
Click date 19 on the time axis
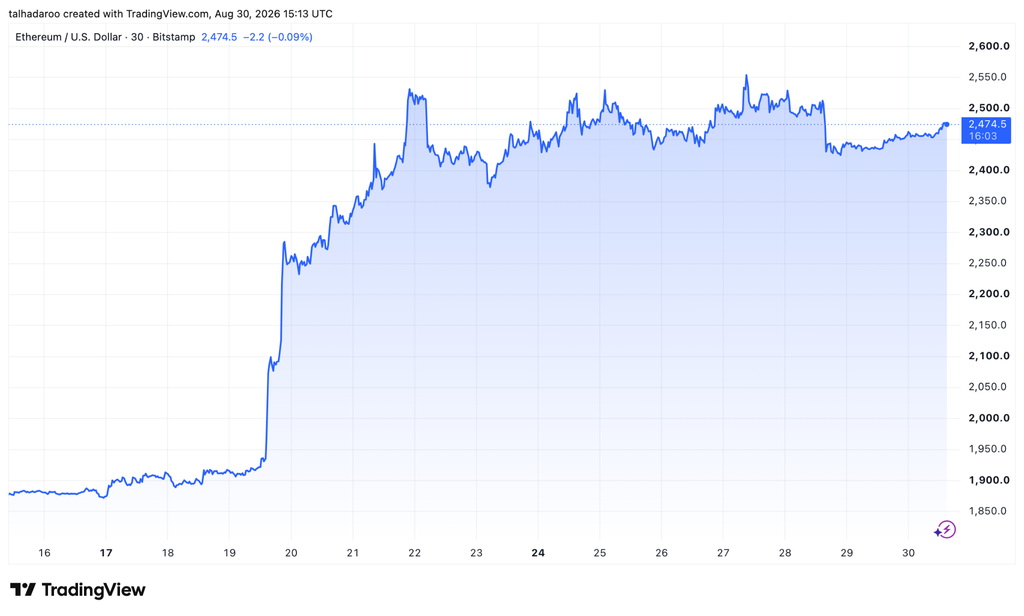pos(229,553)
